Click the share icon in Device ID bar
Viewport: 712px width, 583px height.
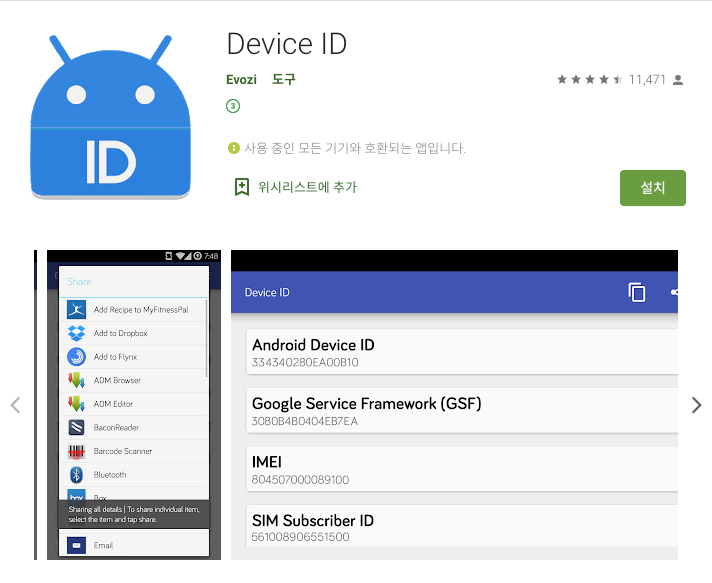[x=674, y=292]
